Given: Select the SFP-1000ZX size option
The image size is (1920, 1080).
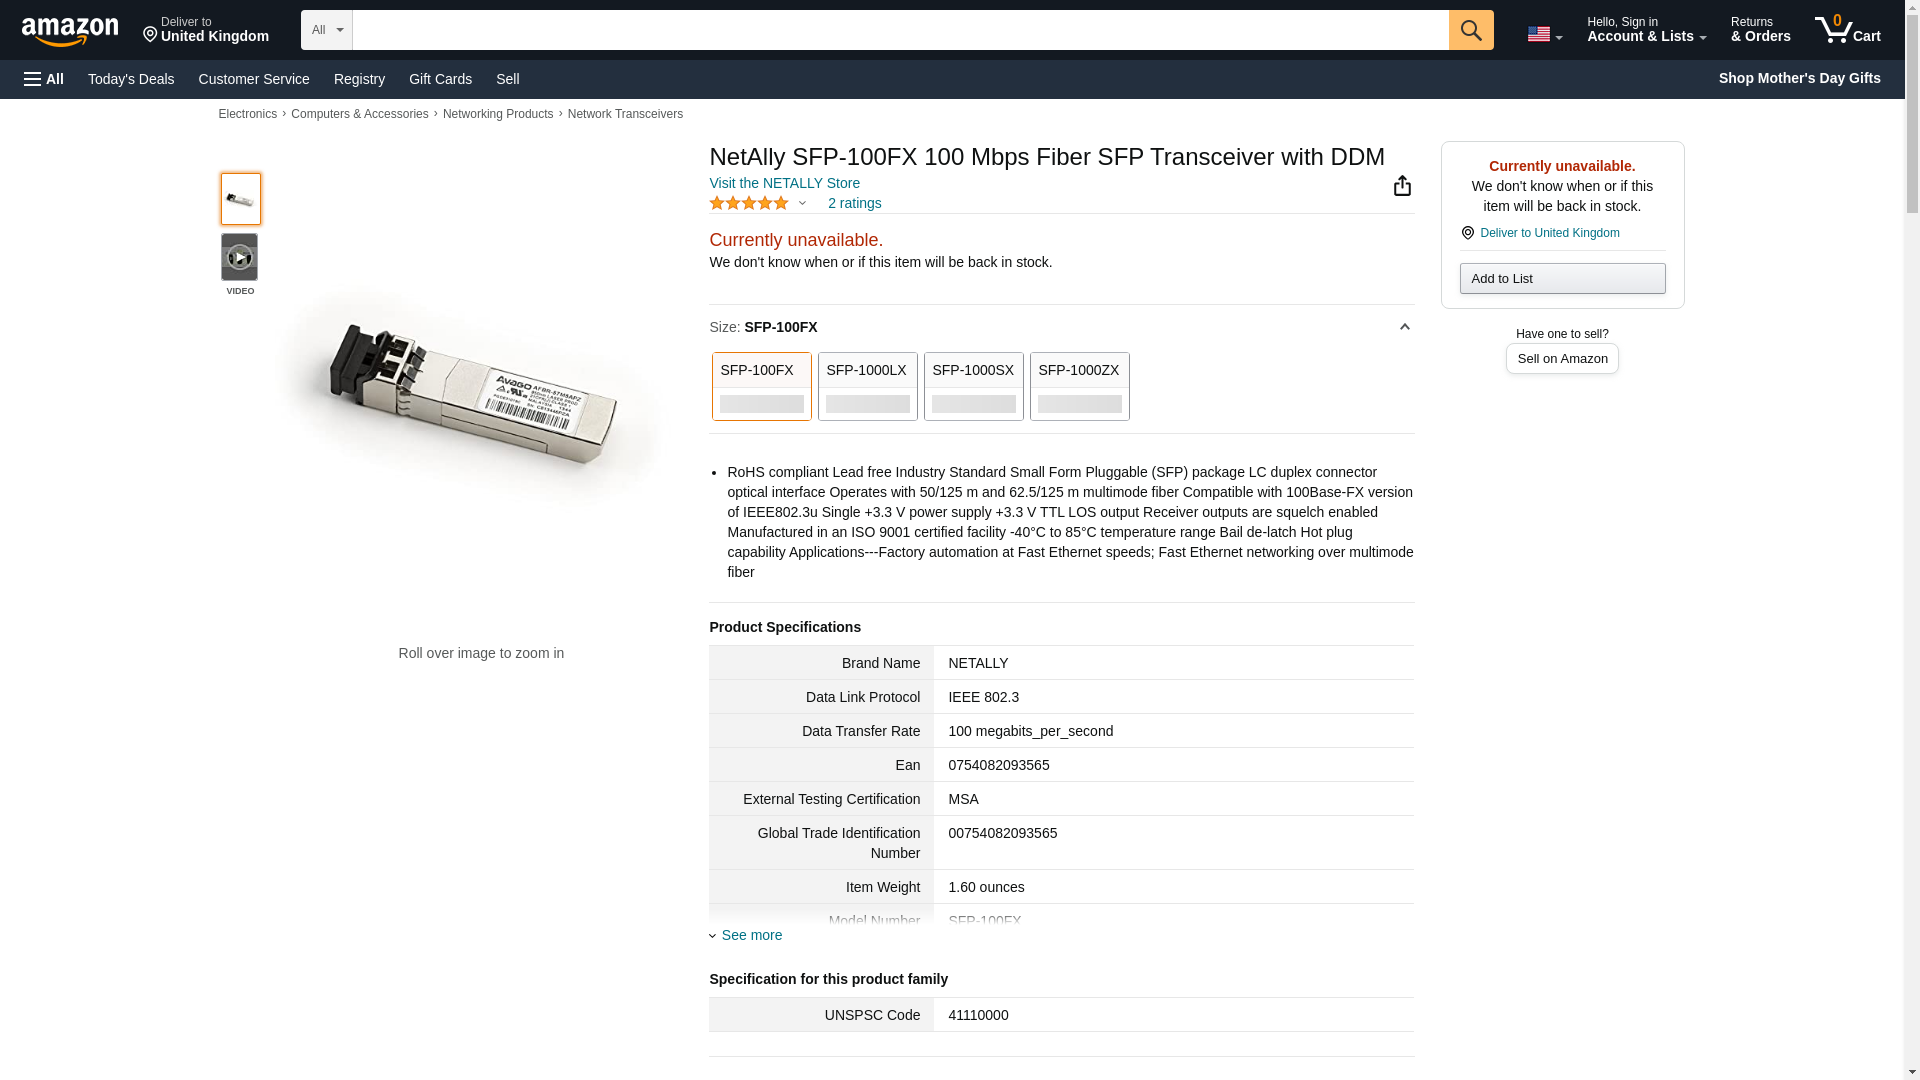Looking at the screenshot, I should 1079,386.
